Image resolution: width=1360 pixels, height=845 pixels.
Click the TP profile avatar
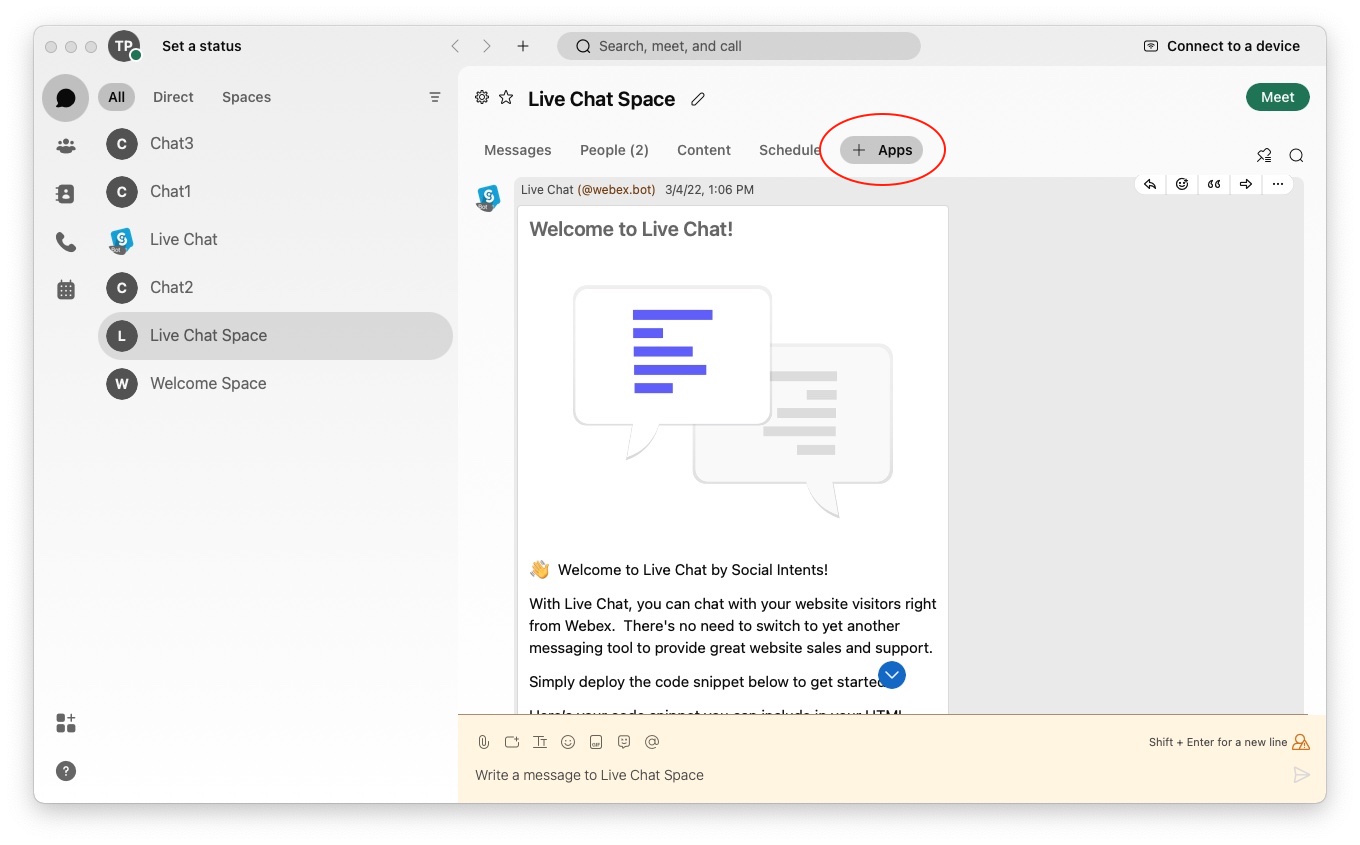[124, 46]
